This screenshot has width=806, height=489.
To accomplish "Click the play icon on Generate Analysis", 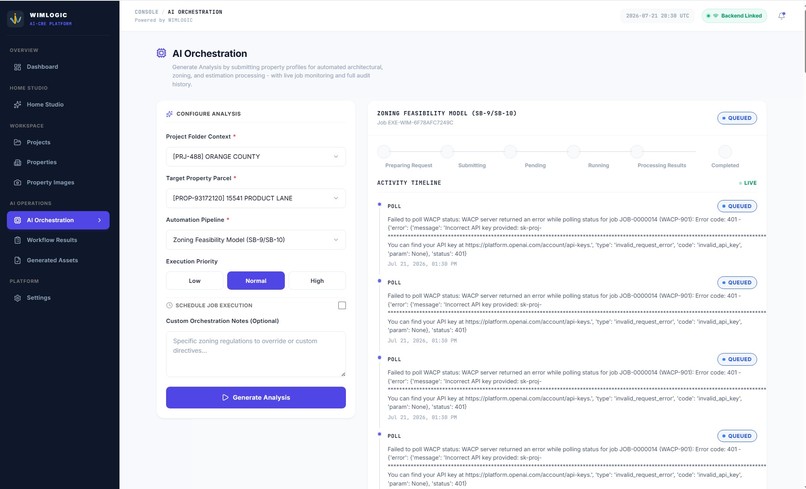I will point(225,397).
